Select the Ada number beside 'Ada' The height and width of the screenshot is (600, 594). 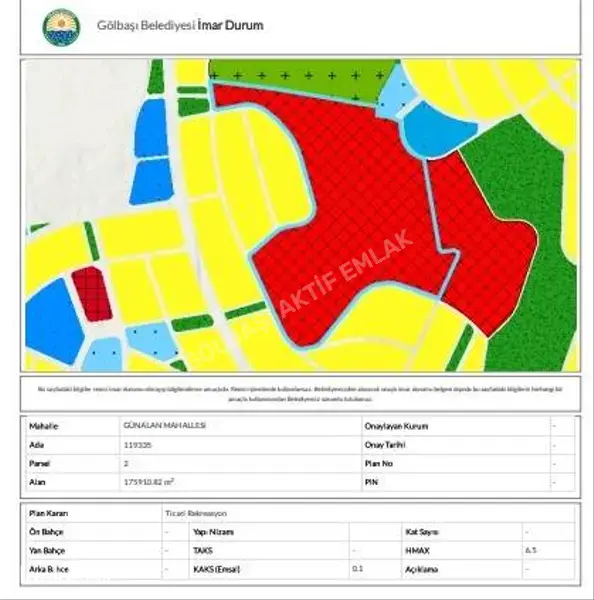tap(138, 445)
